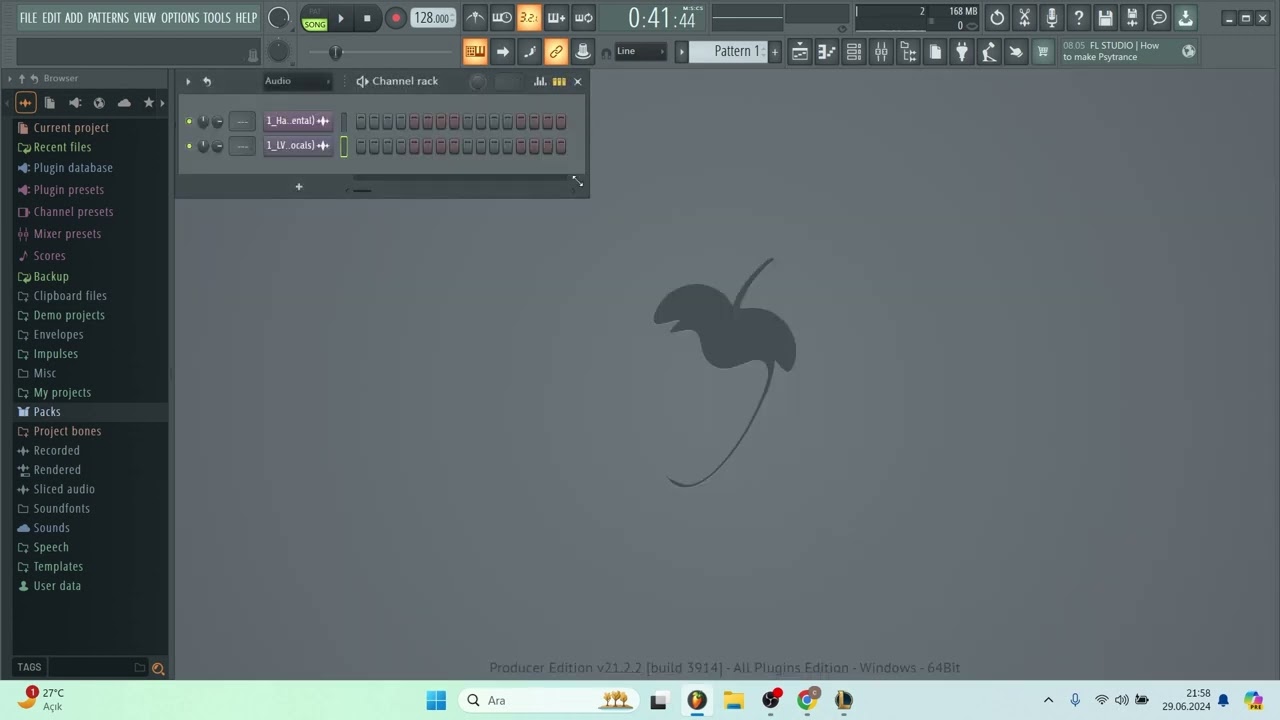This screenshot has width=1280, height=720.
Task: Toggle step sequencer view icon in Channel rack
Action: click(x=559, y=82)
